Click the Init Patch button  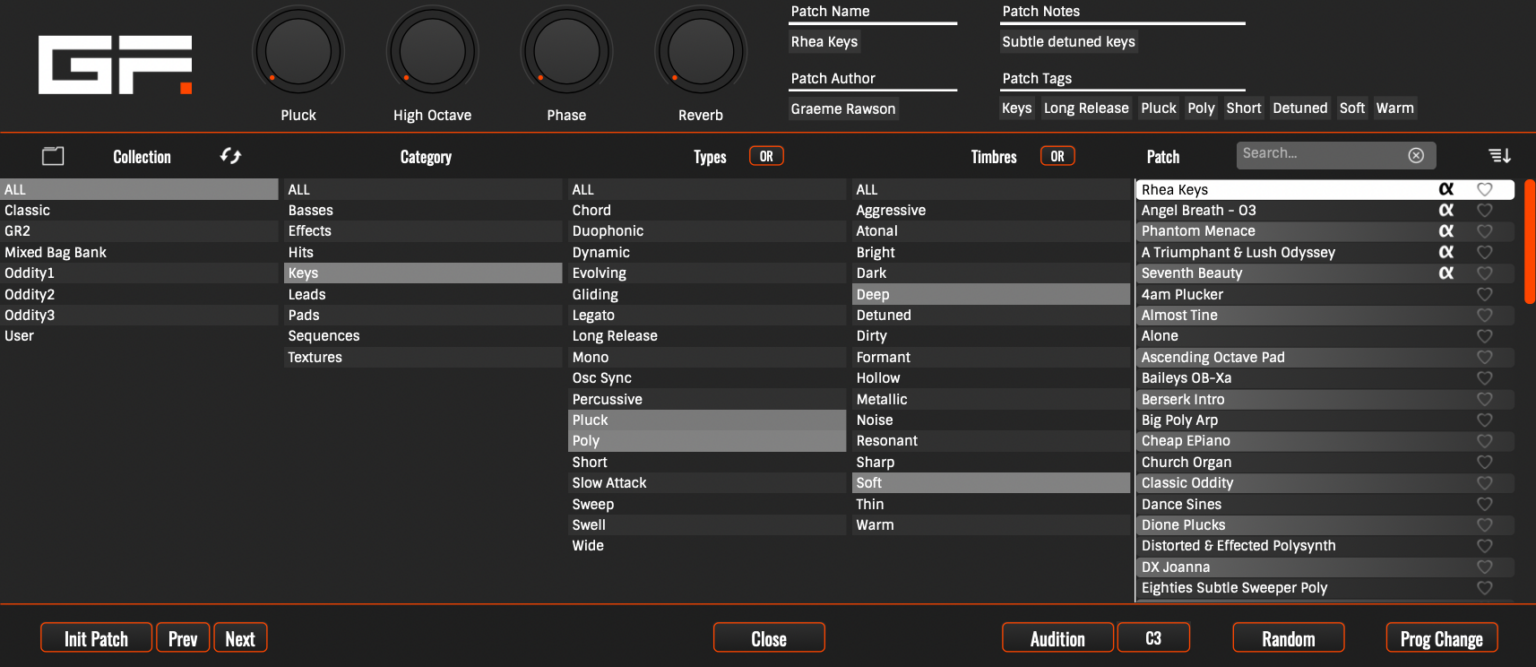tap(96, 637)
